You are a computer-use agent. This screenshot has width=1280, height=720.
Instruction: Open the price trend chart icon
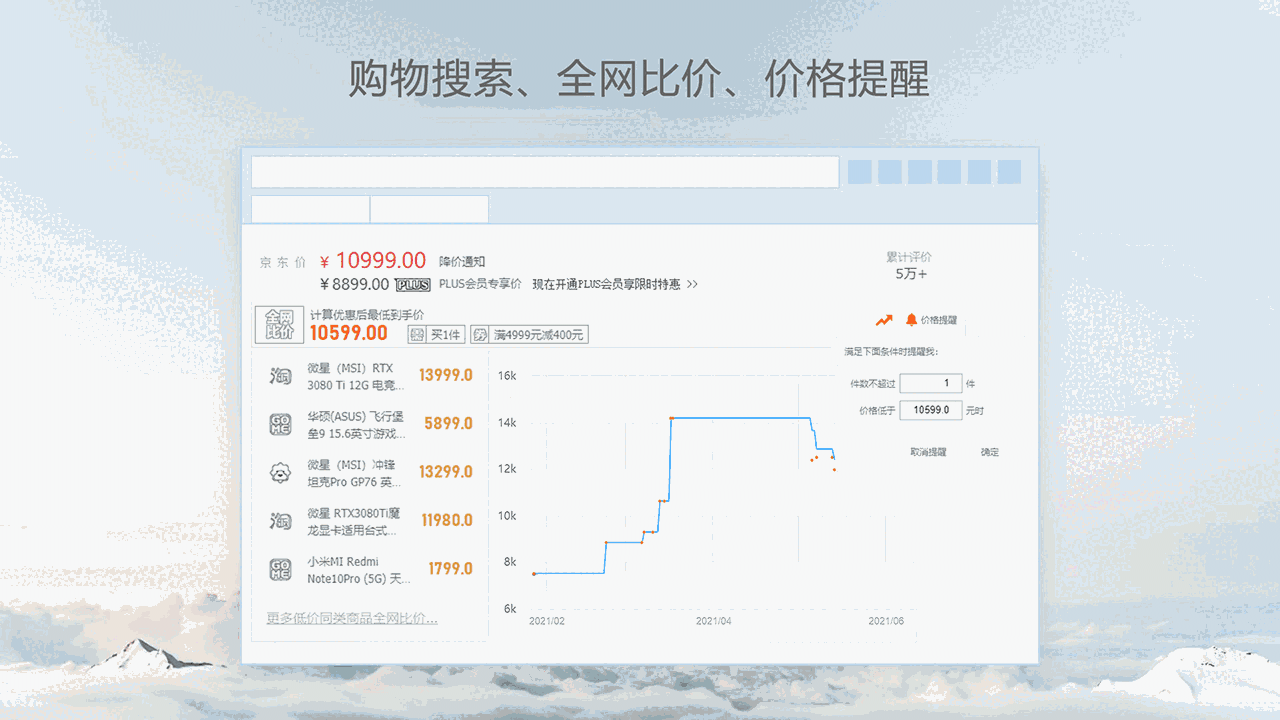pyautogui.click(x=883, y=320)
